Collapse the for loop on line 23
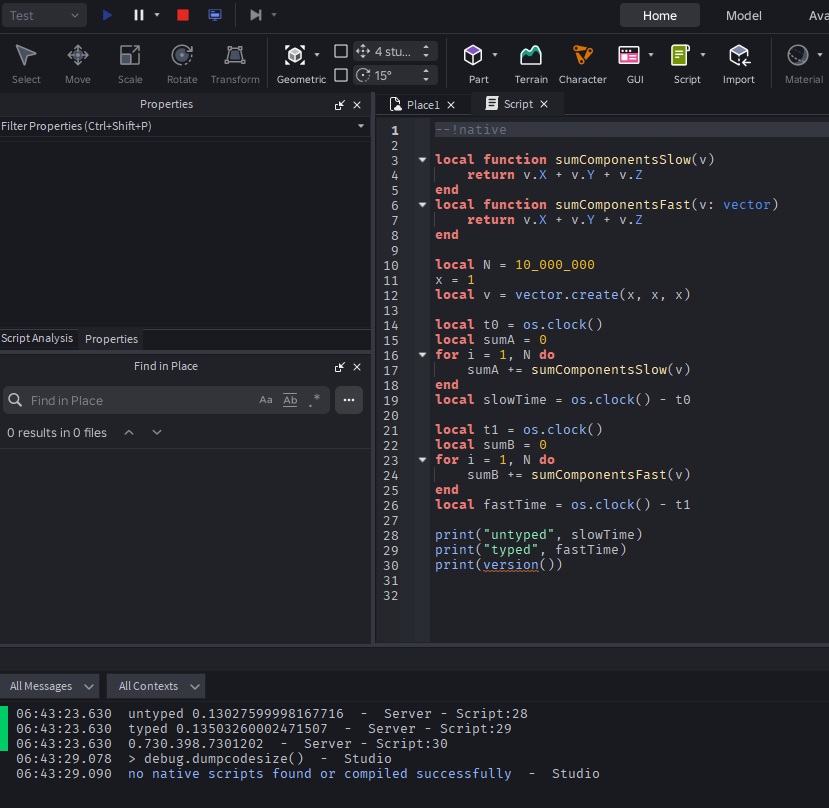 tap(422, 460)
